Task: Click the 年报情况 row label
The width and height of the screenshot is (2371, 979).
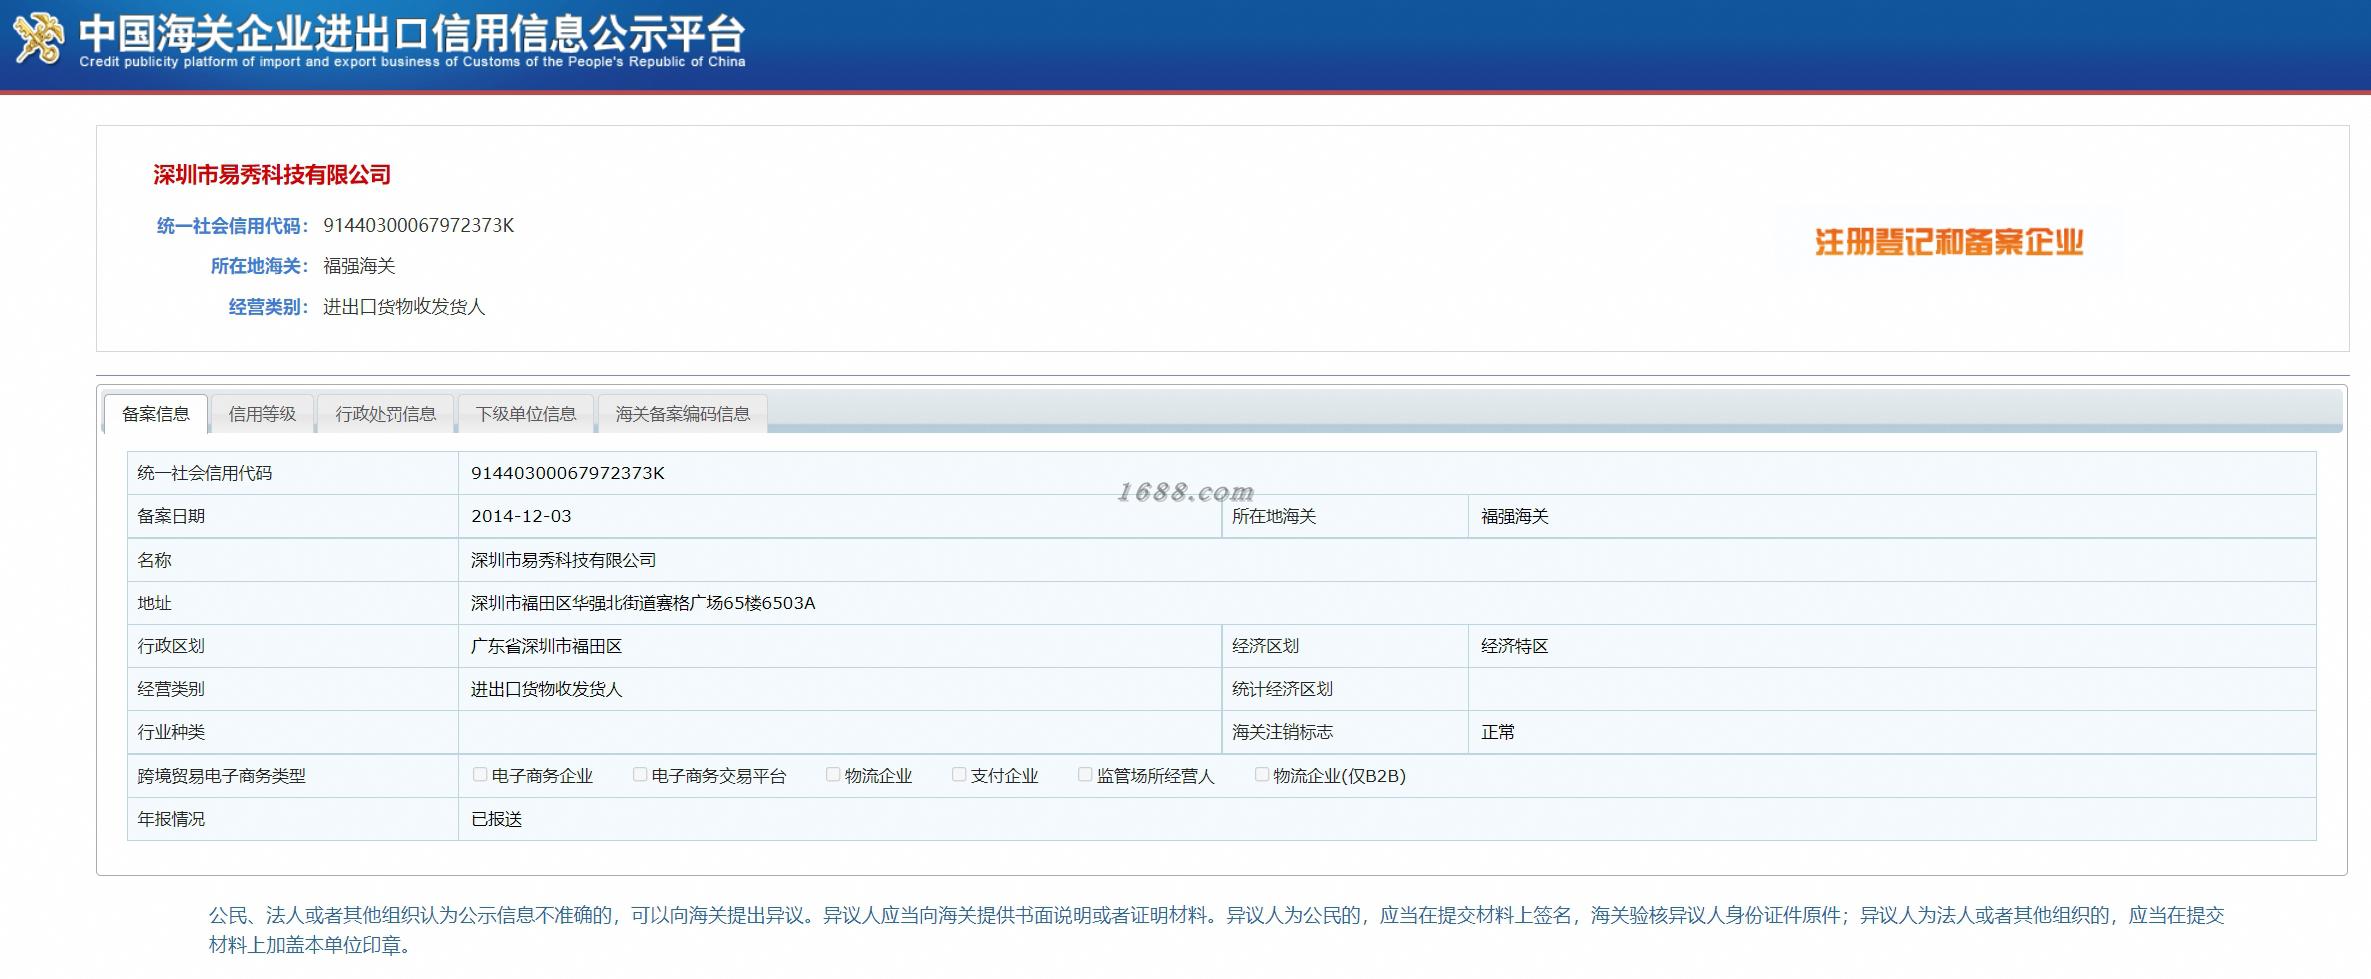Action: [171, 819]
